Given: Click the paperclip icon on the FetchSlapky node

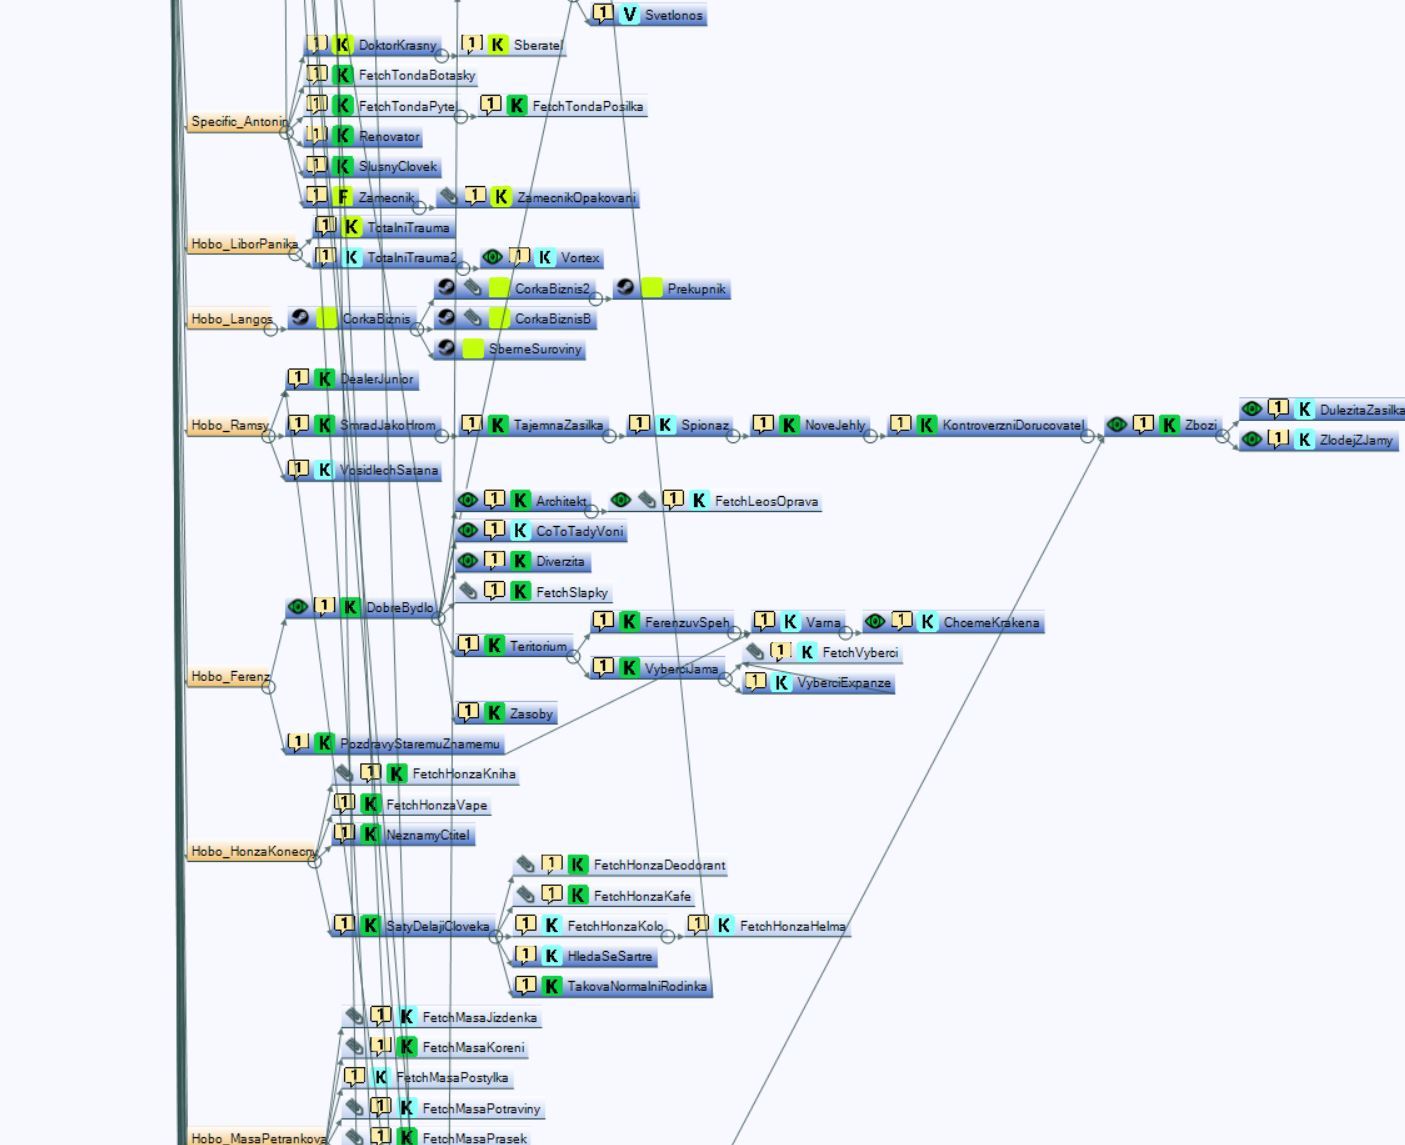Looking at the screenshot, I should [x=468, y=591].
